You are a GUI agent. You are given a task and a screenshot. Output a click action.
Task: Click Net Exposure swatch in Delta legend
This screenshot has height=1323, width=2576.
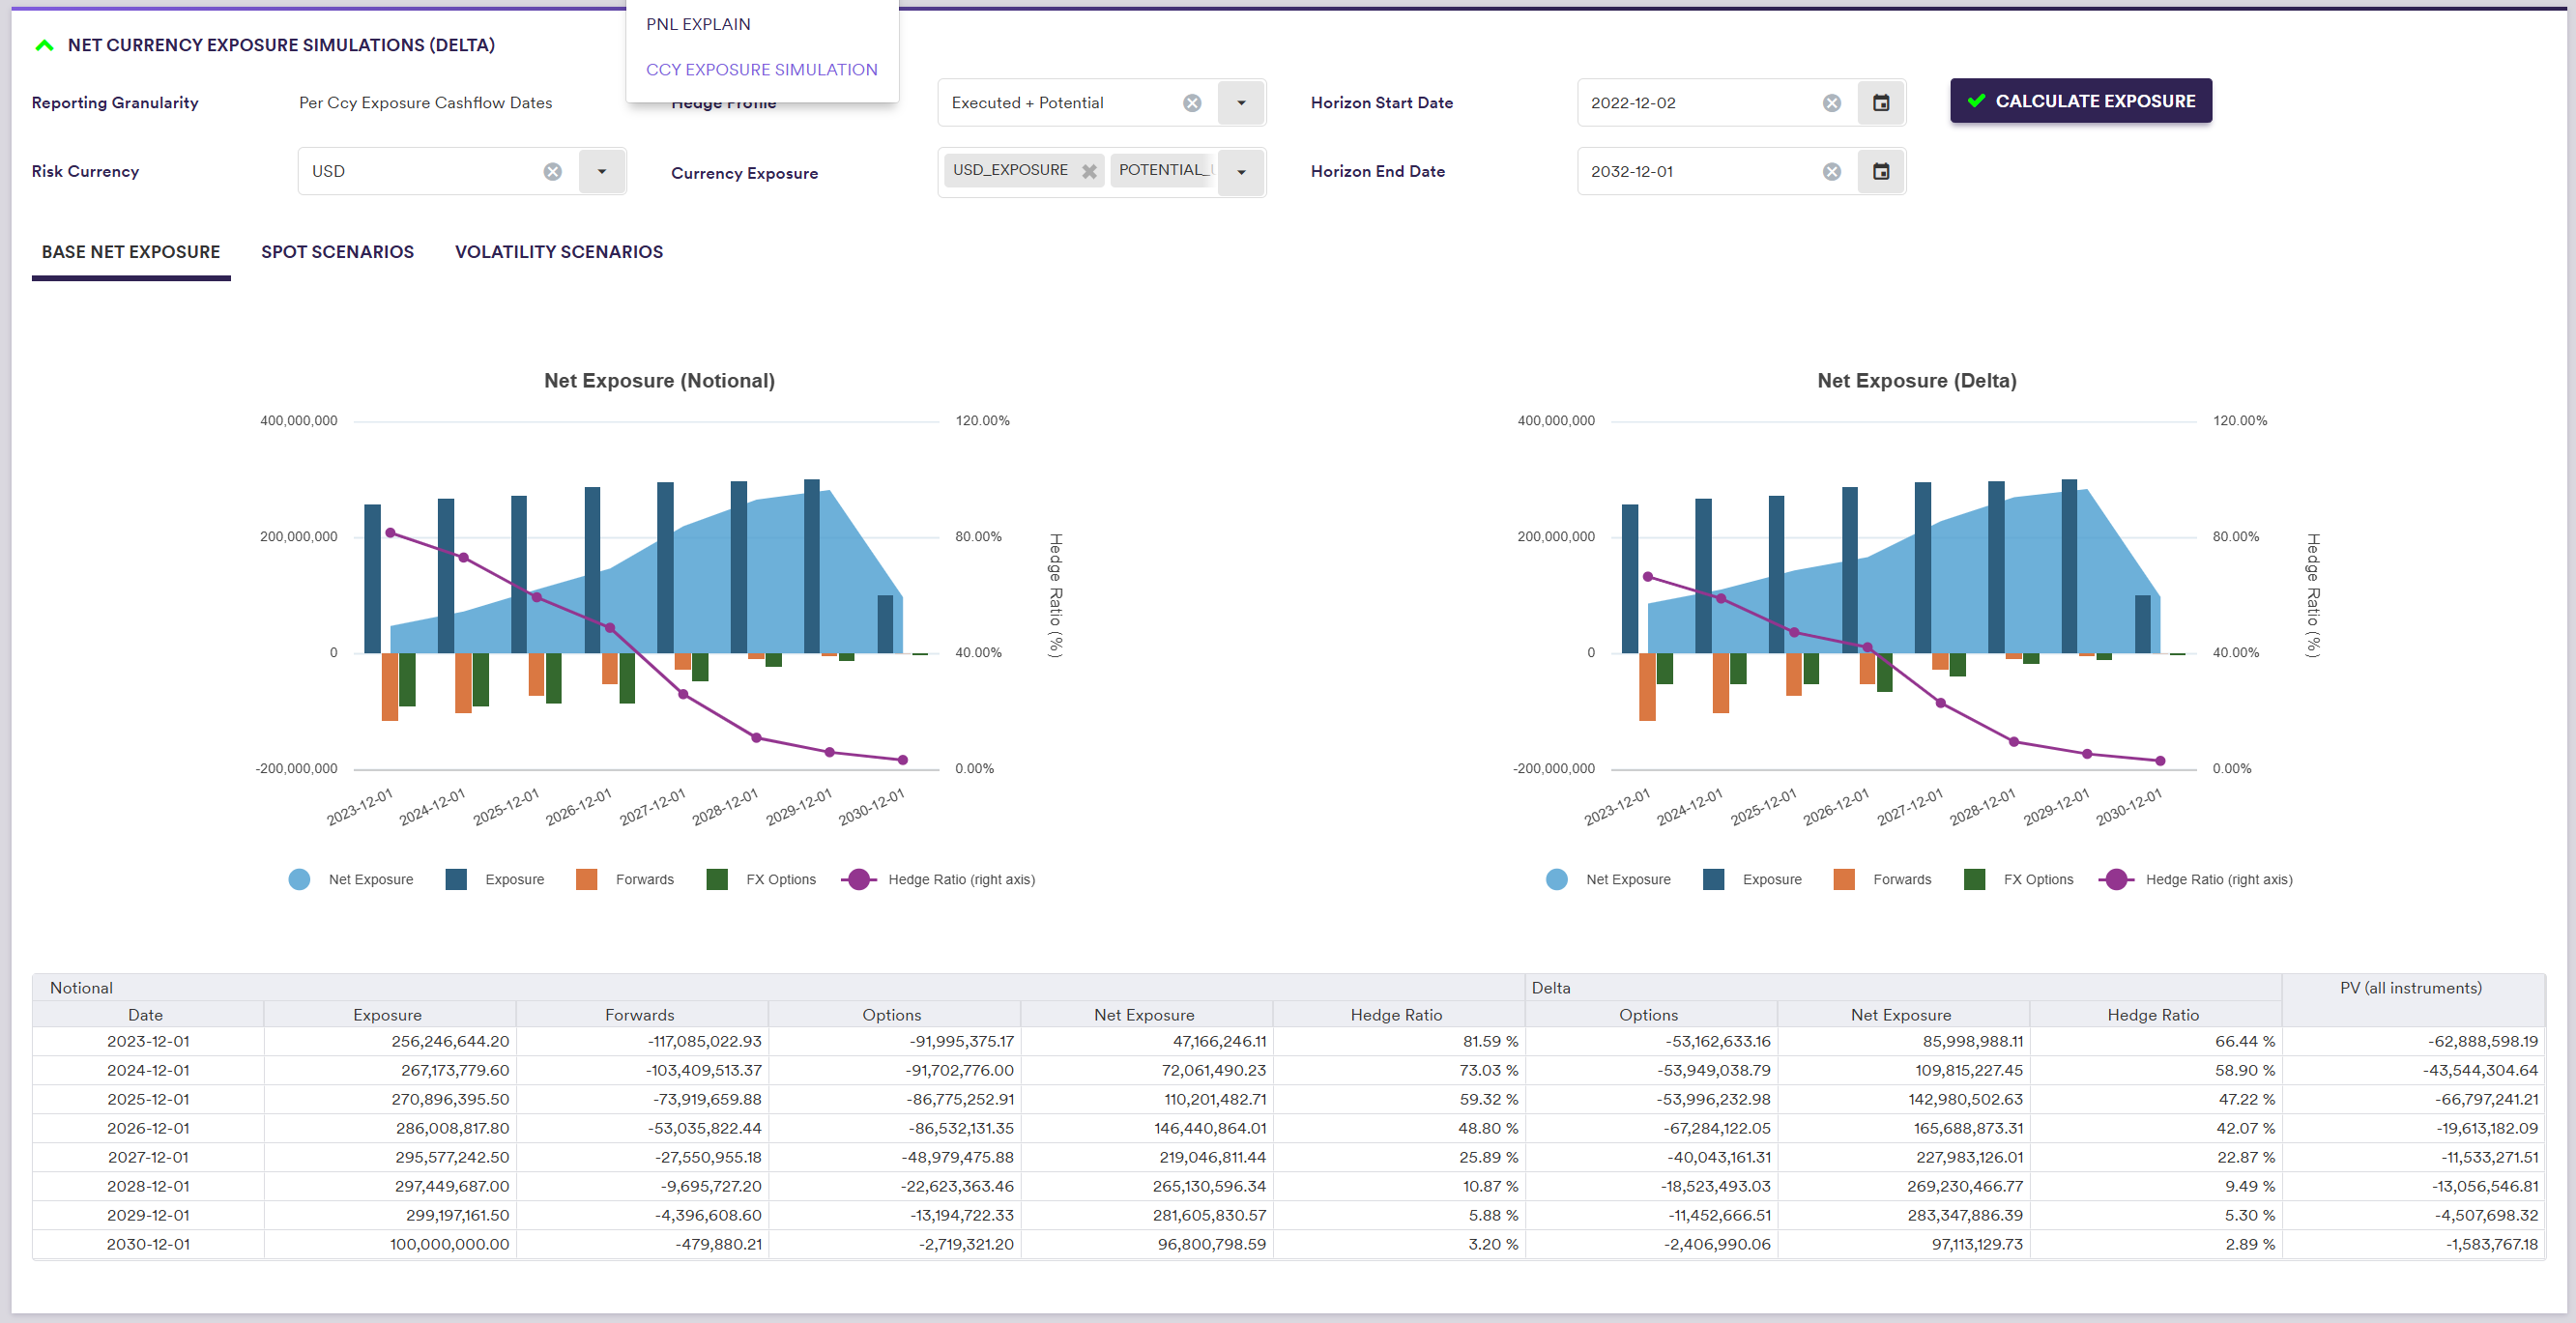click(x=1556, y=880)
